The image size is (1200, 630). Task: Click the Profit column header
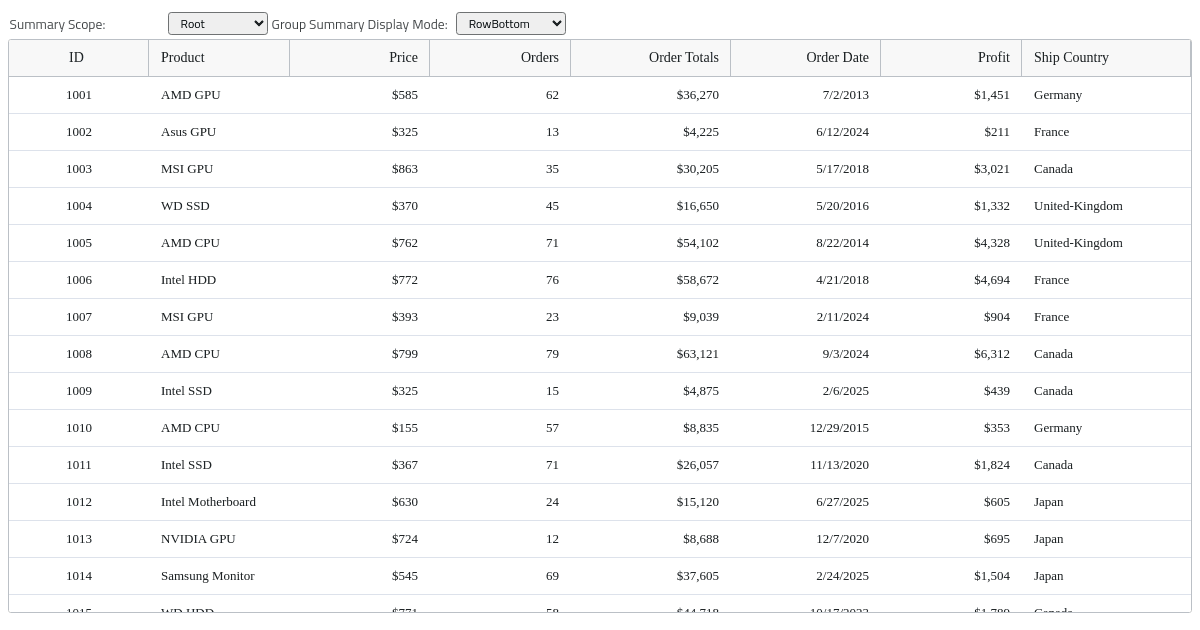click(951, 58)
